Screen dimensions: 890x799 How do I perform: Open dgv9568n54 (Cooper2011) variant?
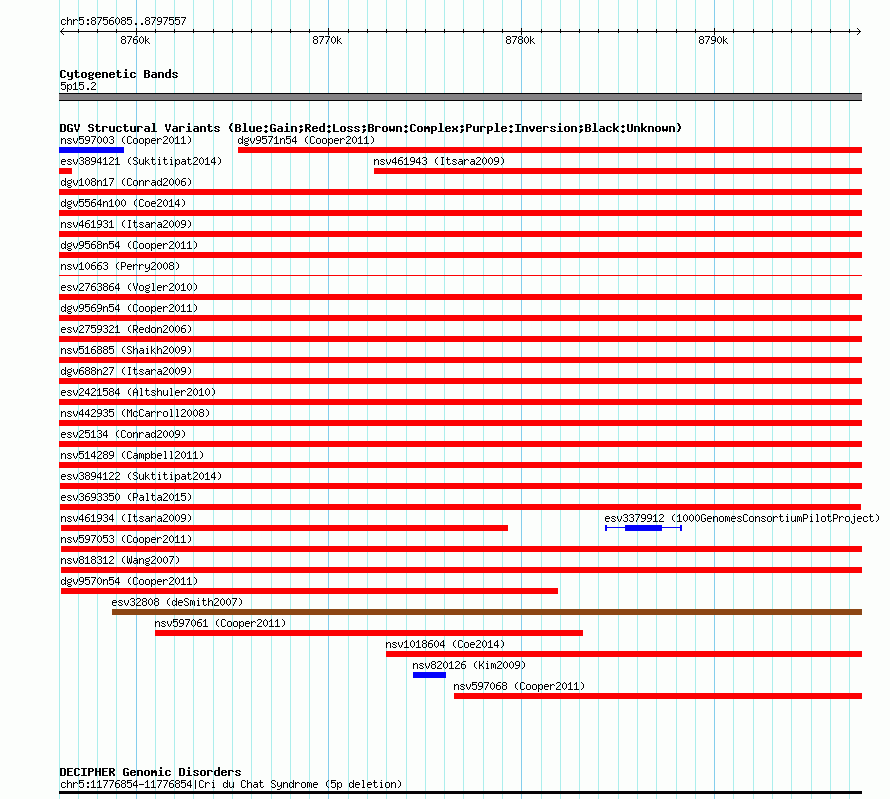pos(129,245)
